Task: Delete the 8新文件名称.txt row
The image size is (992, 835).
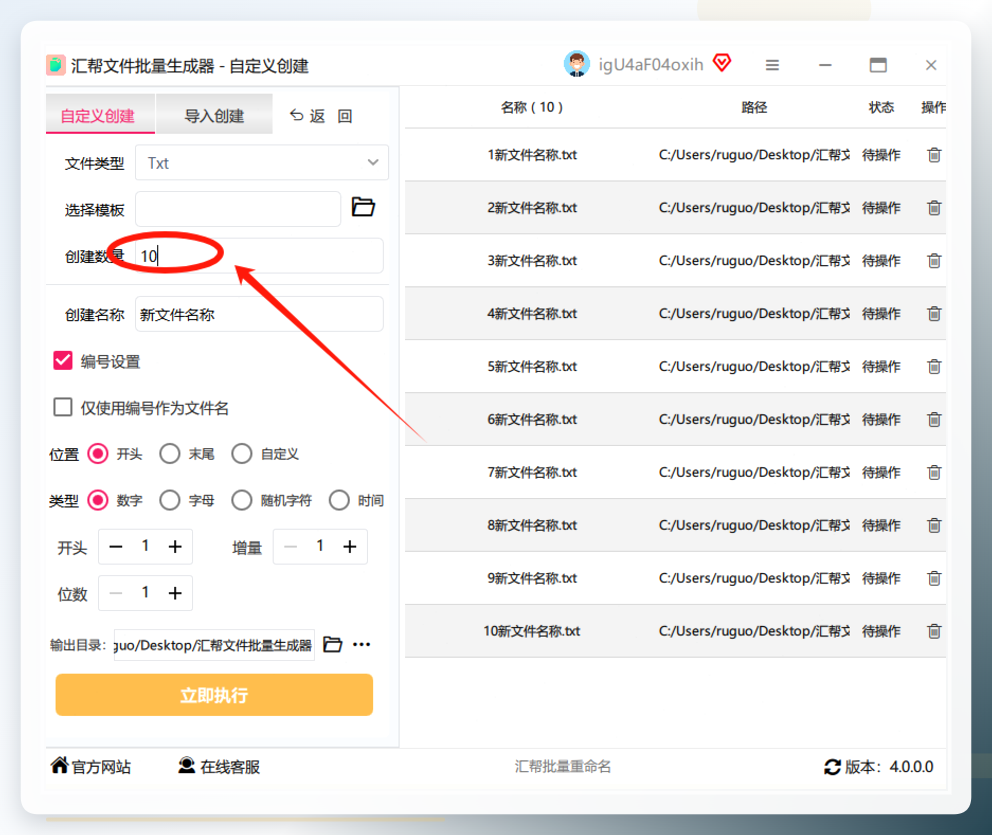Action: click(934, 525)
